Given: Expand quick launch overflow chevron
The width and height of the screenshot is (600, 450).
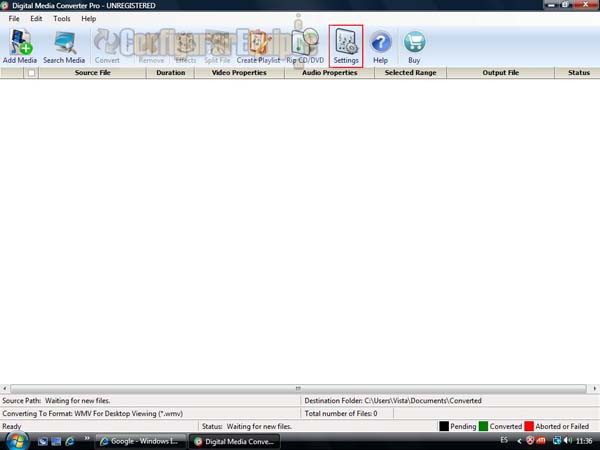Looking at the screenshot, I should [87, 438].
